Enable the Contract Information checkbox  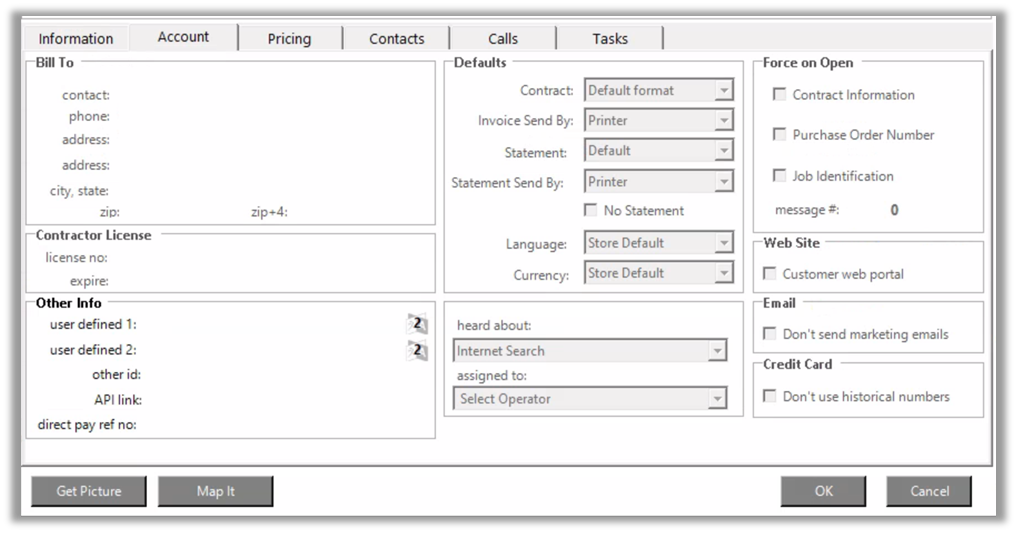coord(780,95)
